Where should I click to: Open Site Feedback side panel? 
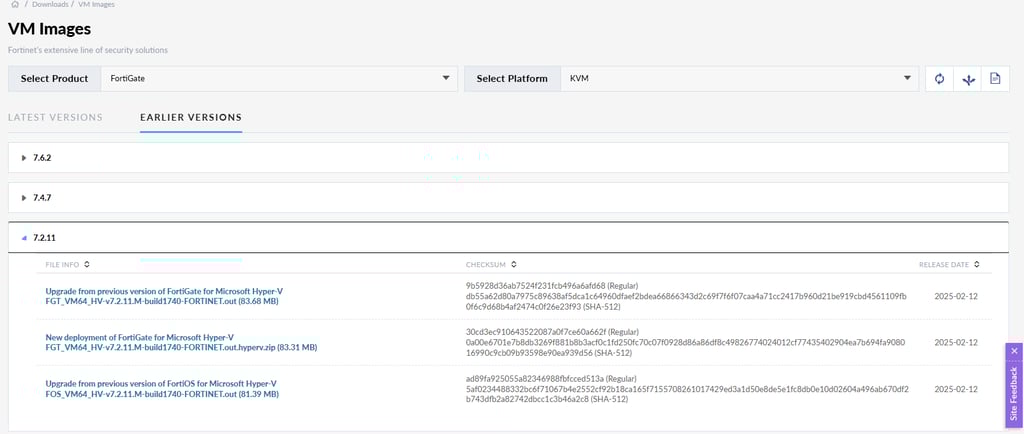pyautogui.click(x=1014, y=393)
